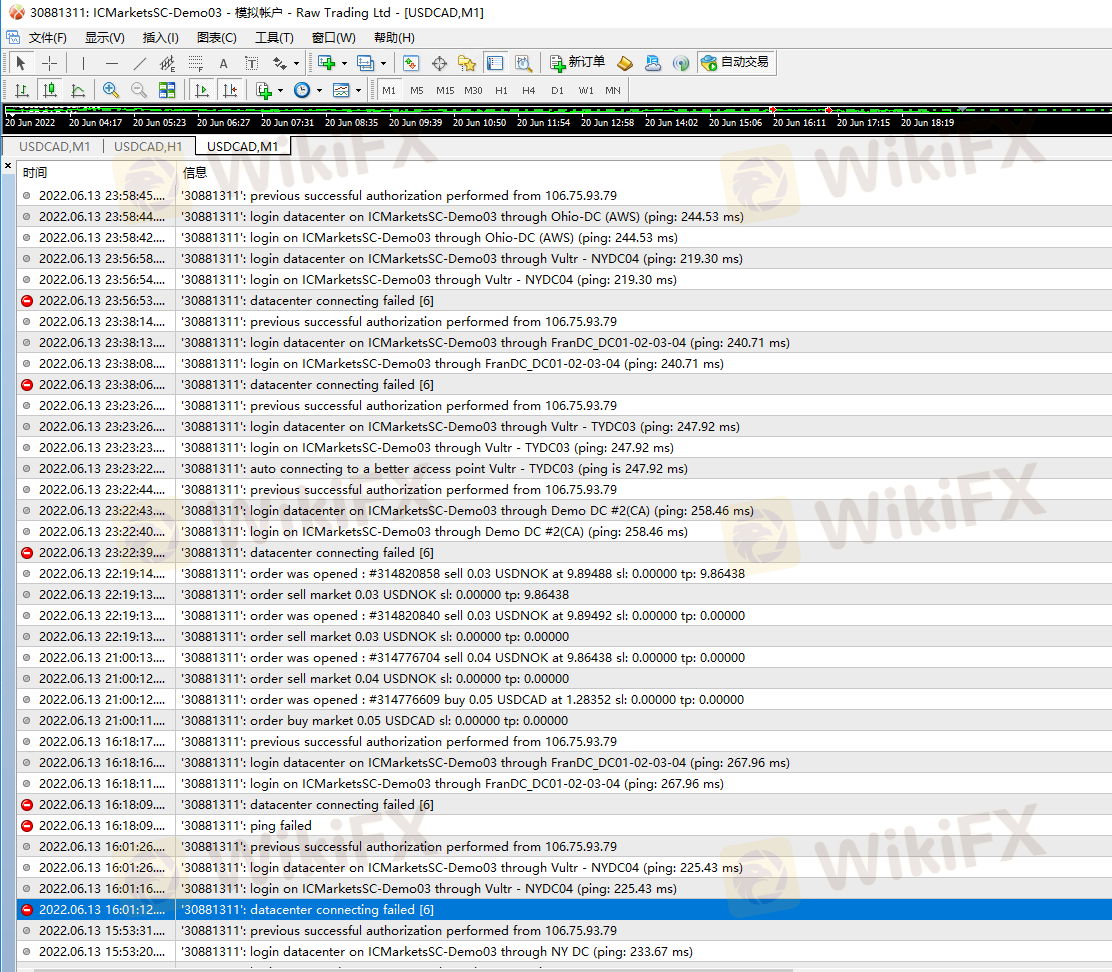The height and width of the screenshot is (972, 1112).
Task: Open the cloud community icon
Action: pyautogui.click(x=652, y=63)
